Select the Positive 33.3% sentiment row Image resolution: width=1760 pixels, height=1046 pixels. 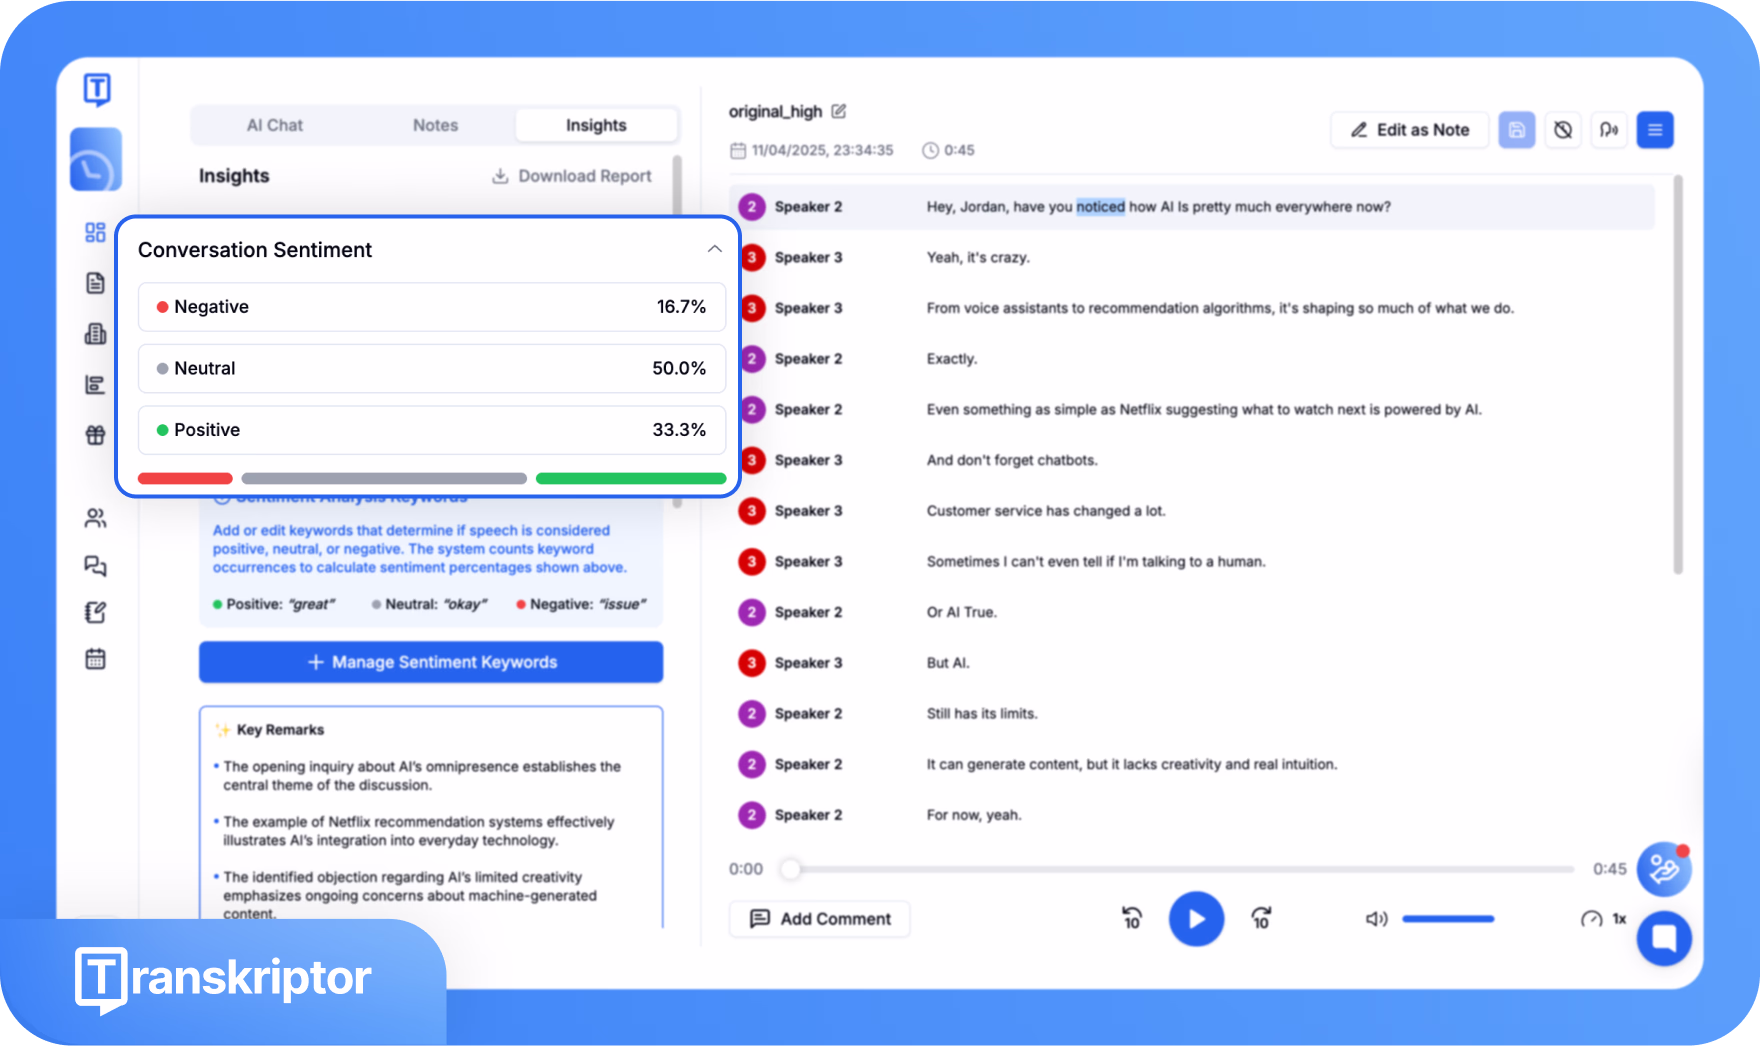[x=431, y=430]
